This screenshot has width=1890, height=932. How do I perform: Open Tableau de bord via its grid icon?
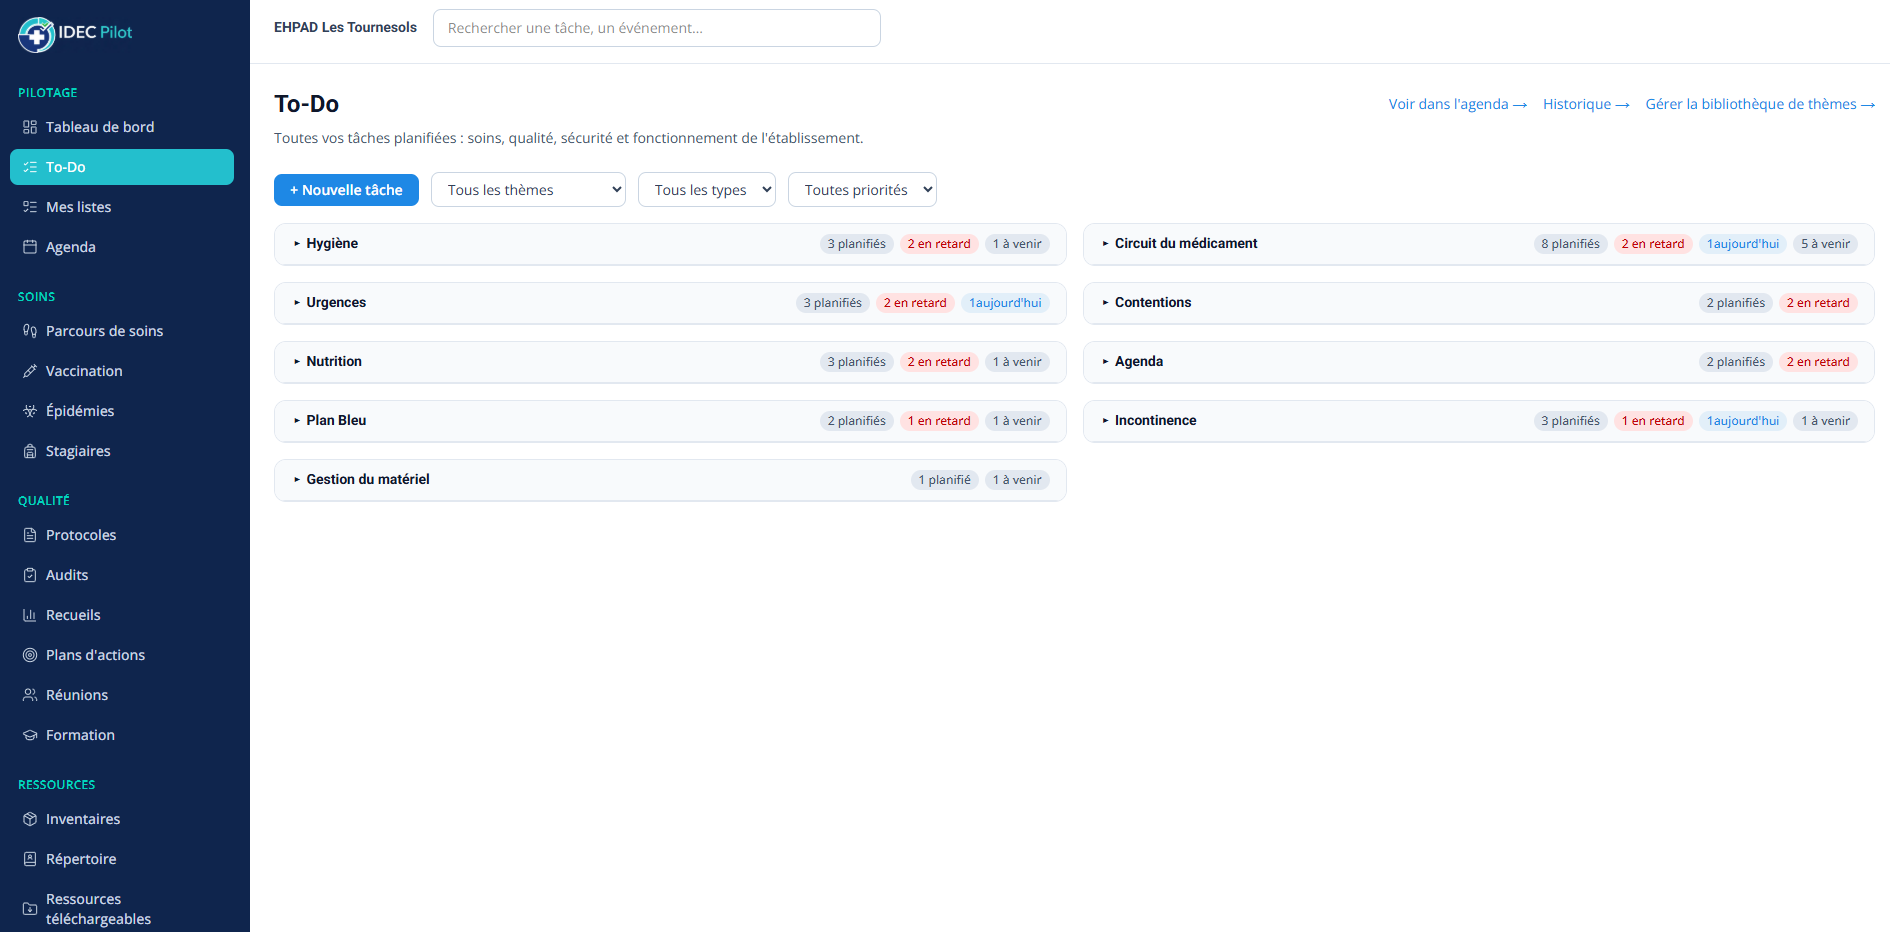click(x=30, y=127)
